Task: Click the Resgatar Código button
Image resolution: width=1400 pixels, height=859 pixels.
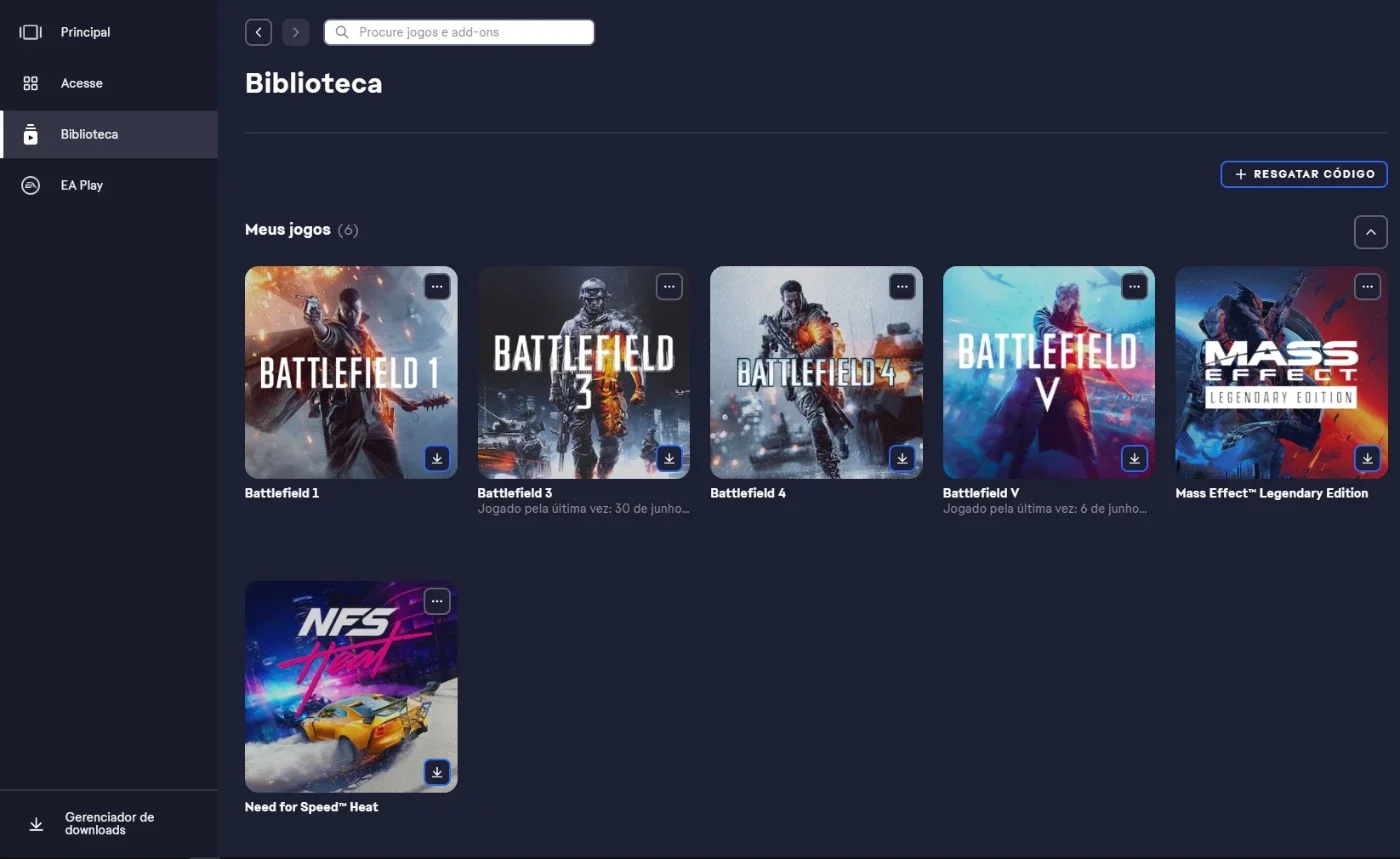Action: [1304, 174]
